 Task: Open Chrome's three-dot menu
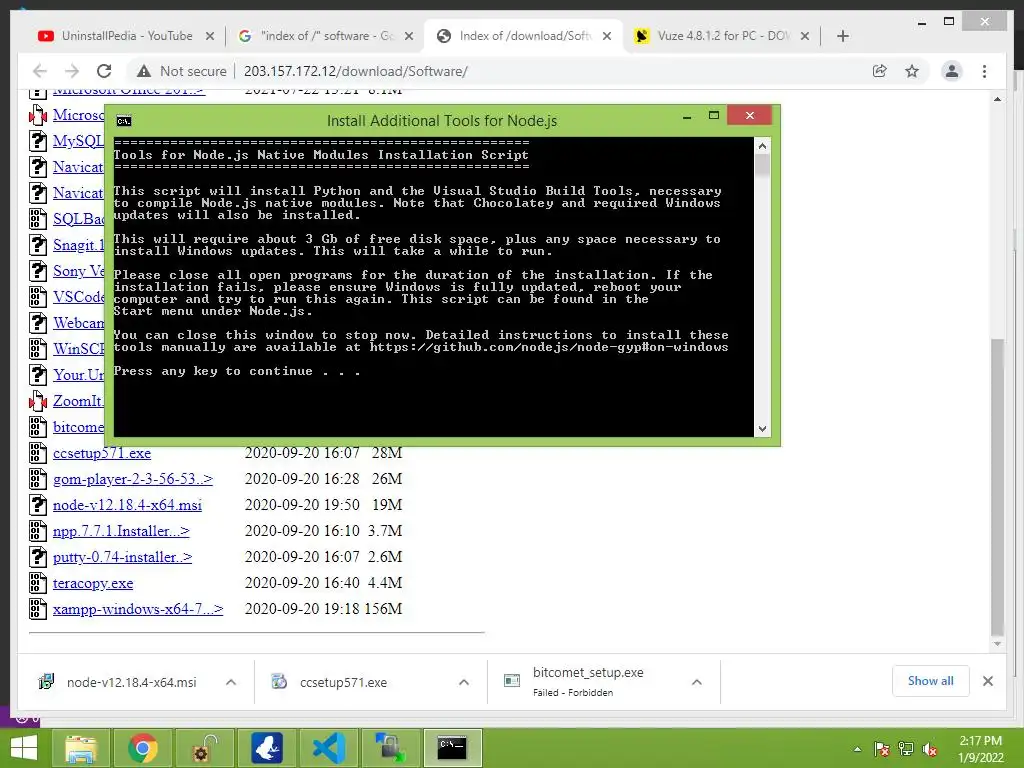tap(984, 71)
